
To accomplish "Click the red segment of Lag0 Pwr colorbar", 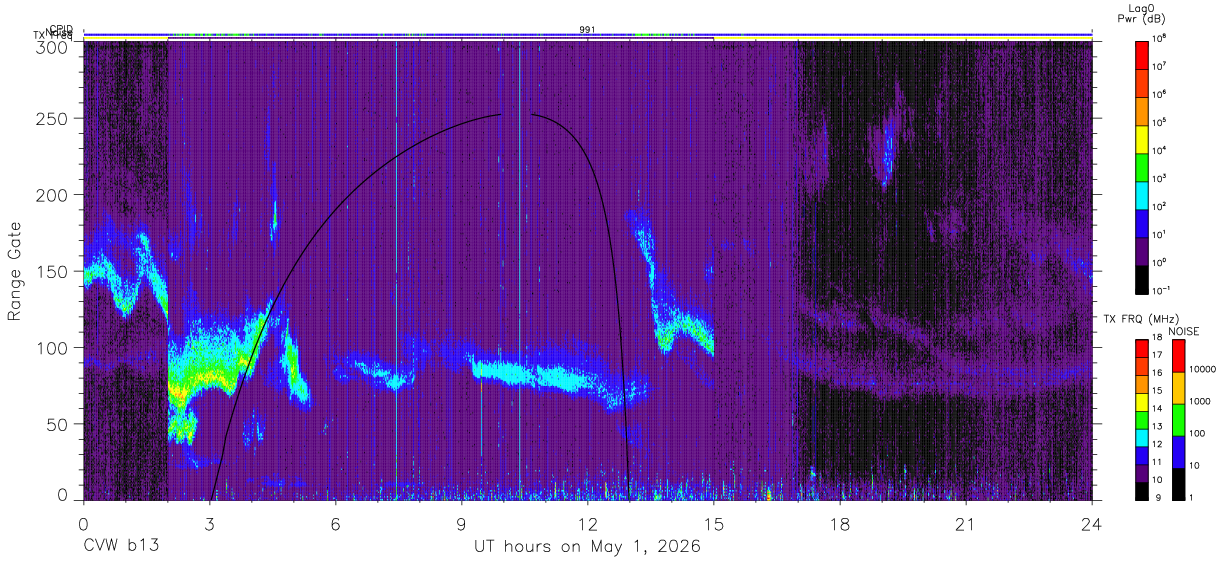I will (x=1143, y=53).
